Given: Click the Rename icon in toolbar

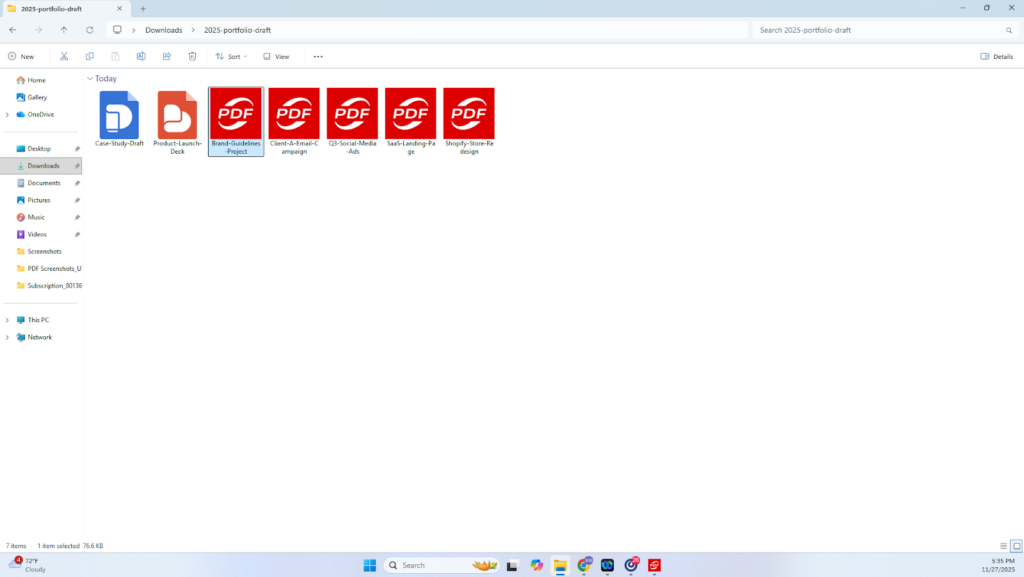Looking at the screenshot, I should click(x=141, y=57).
